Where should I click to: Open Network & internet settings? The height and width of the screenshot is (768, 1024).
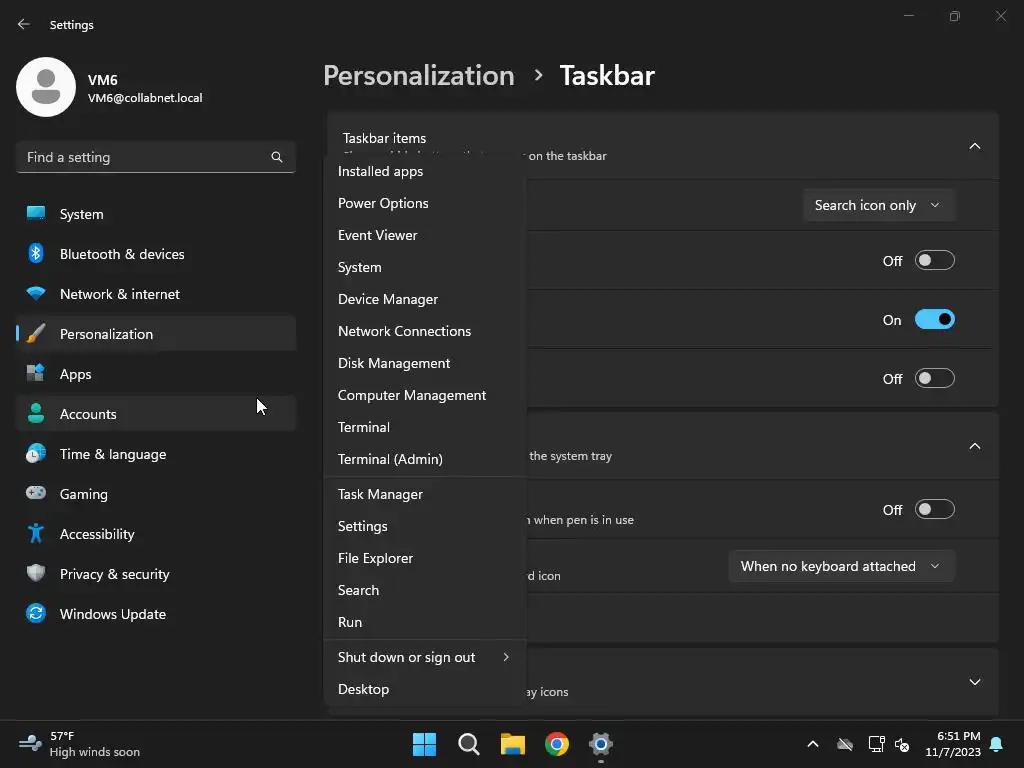pos(156,294)
